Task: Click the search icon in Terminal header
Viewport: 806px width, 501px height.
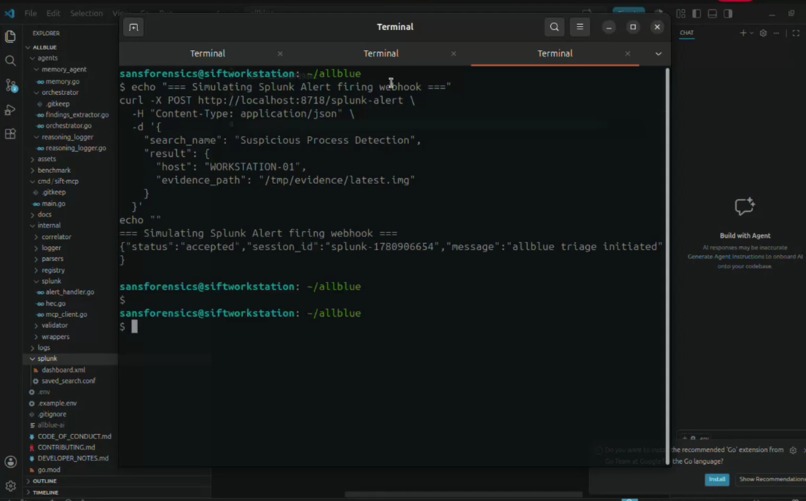Action: pos(554,27)
